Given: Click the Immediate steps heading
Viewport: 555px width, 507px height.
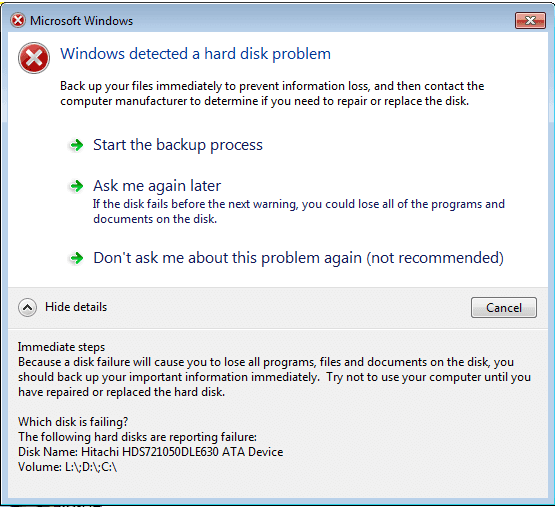Looking at the screenshot, I should (x=61, y=347).
